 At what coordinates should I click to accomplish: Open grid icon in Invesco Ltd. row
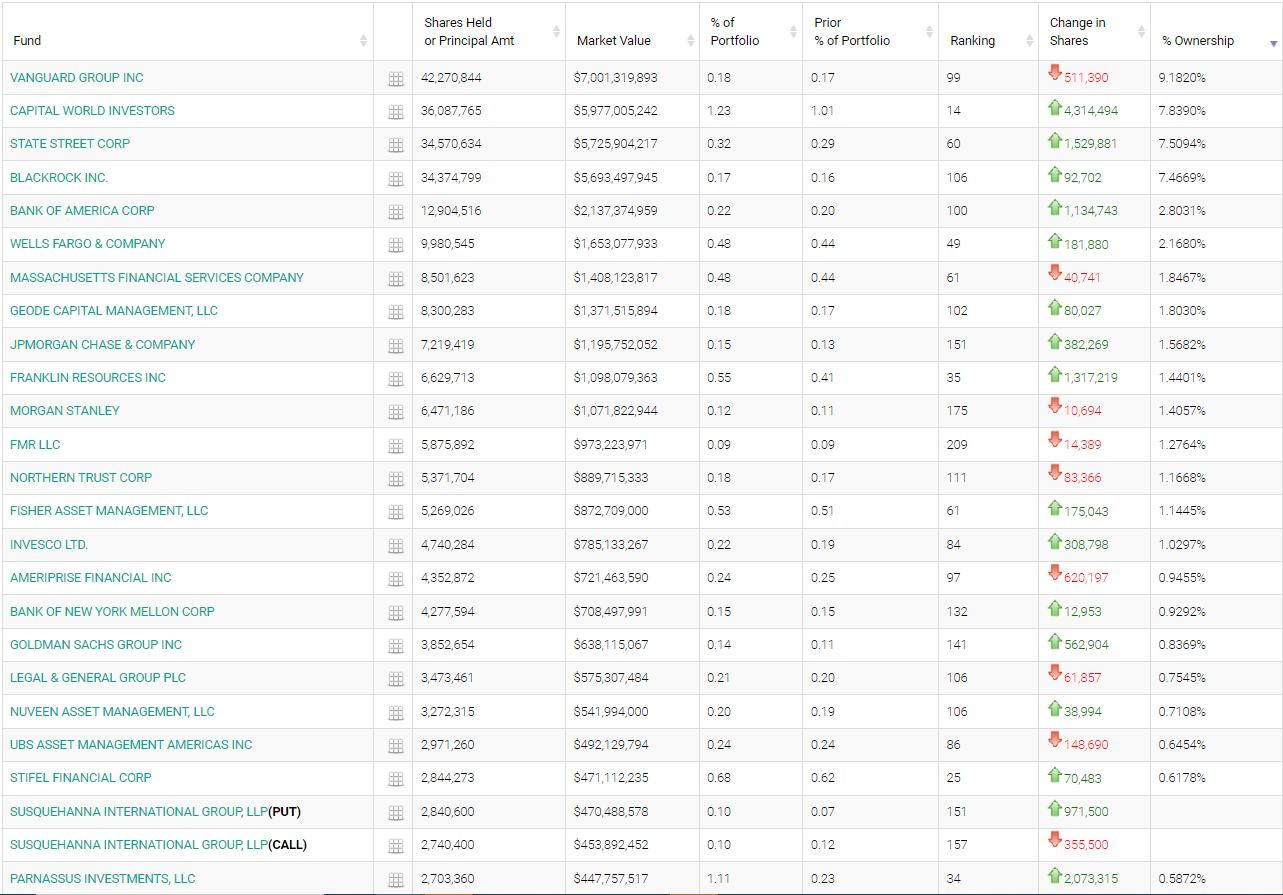pyautogui.click(x=395, y=546)
